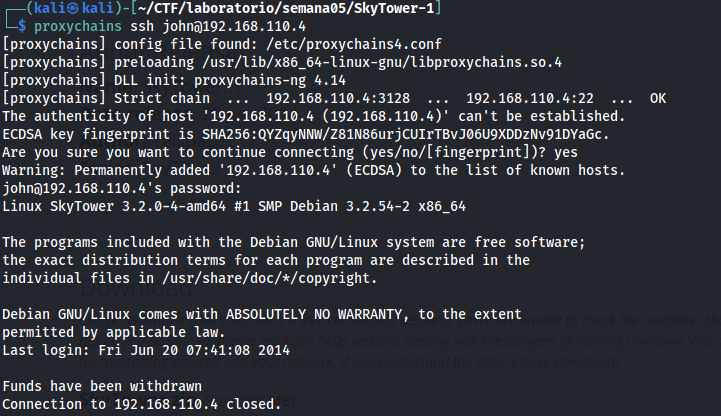The image size is (721, 416).
Task: Click the "john@192.168.110.4's password:" prompt
Action: tap(121, 188)
